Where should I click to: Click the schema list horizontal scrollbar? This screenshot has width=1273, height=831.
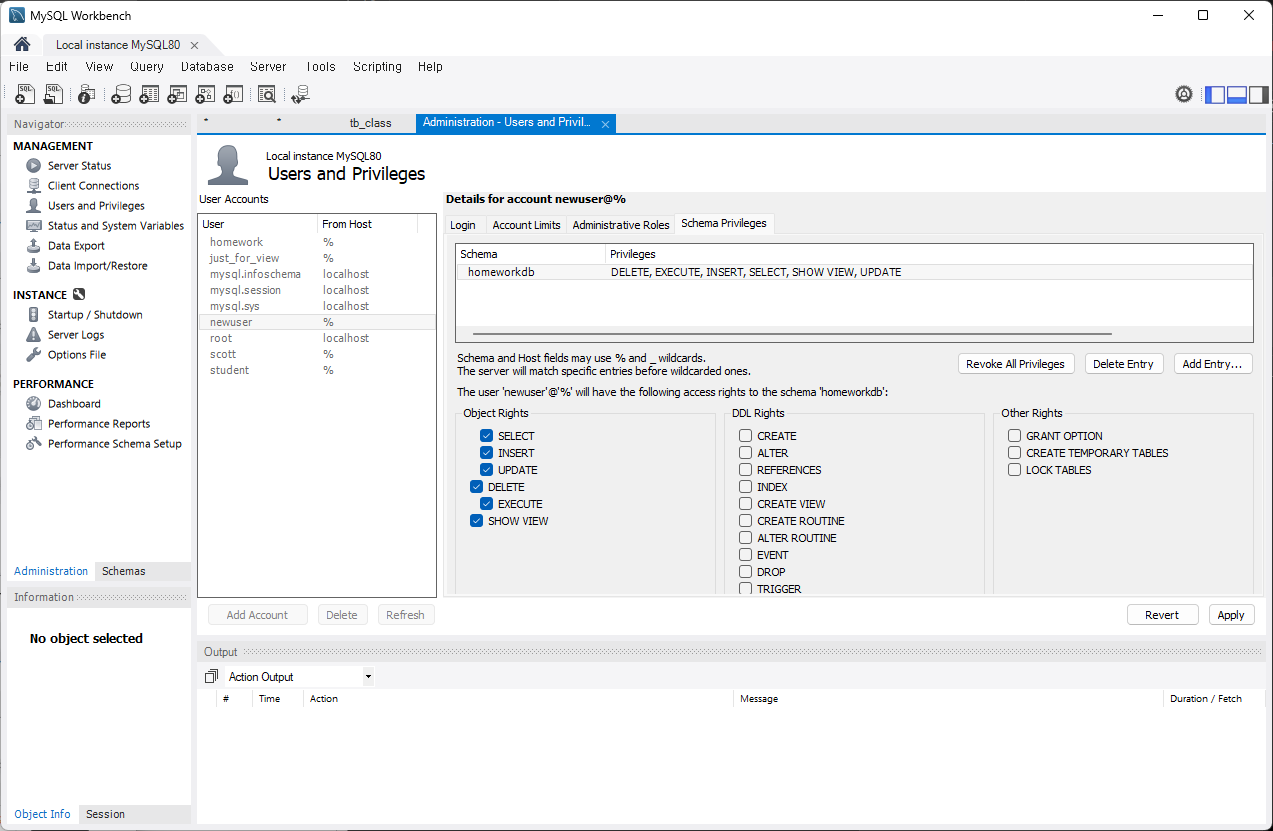pyautogui.click(x=792, y=334)
